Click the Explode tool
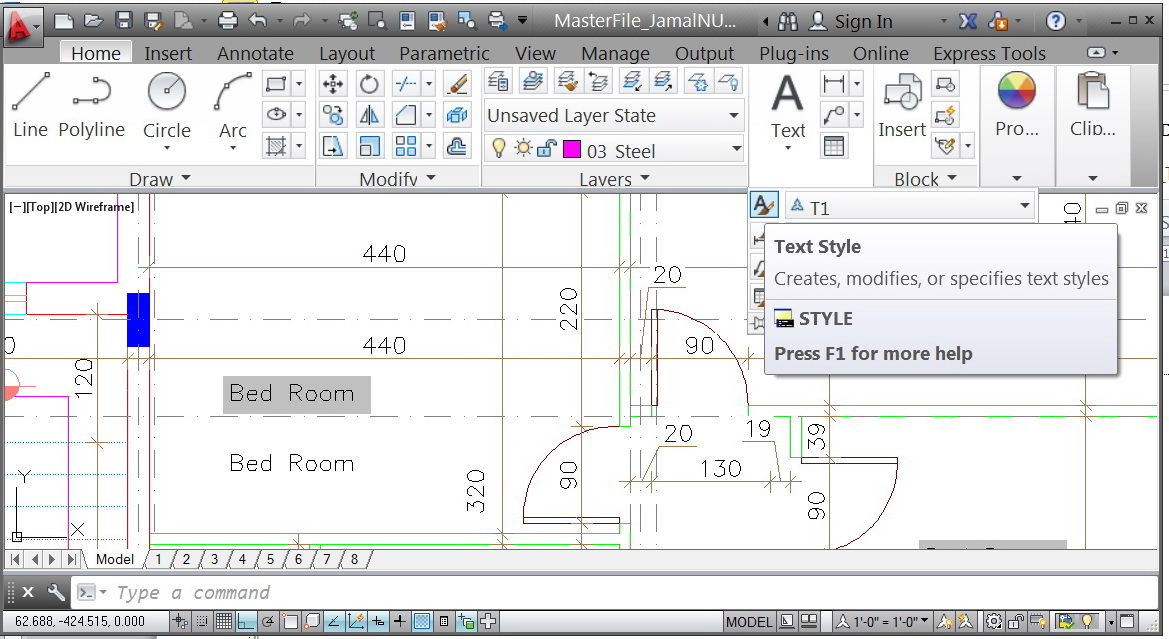This screenshot has width=1169, height=639. (456, 115)
